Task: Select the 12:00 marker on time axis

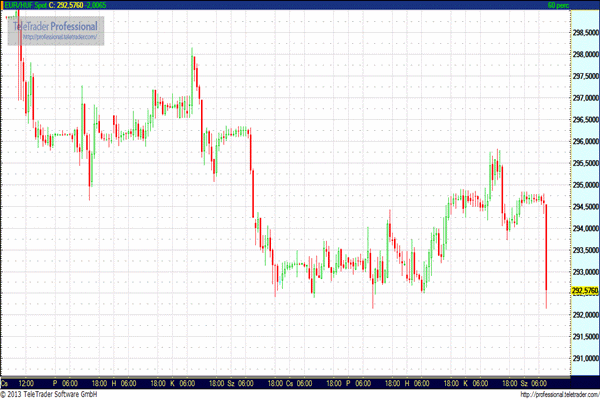Action: pyautogui.click(x=28, y=383)
